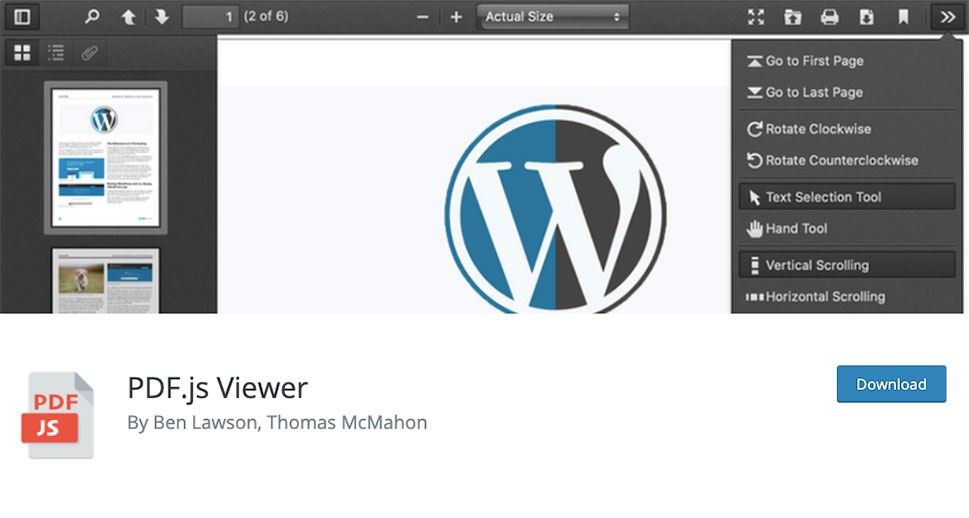Image resolution: width=969 pixels, height=518 pixels.
Task: Go to next page arrow
Action: 162,17
